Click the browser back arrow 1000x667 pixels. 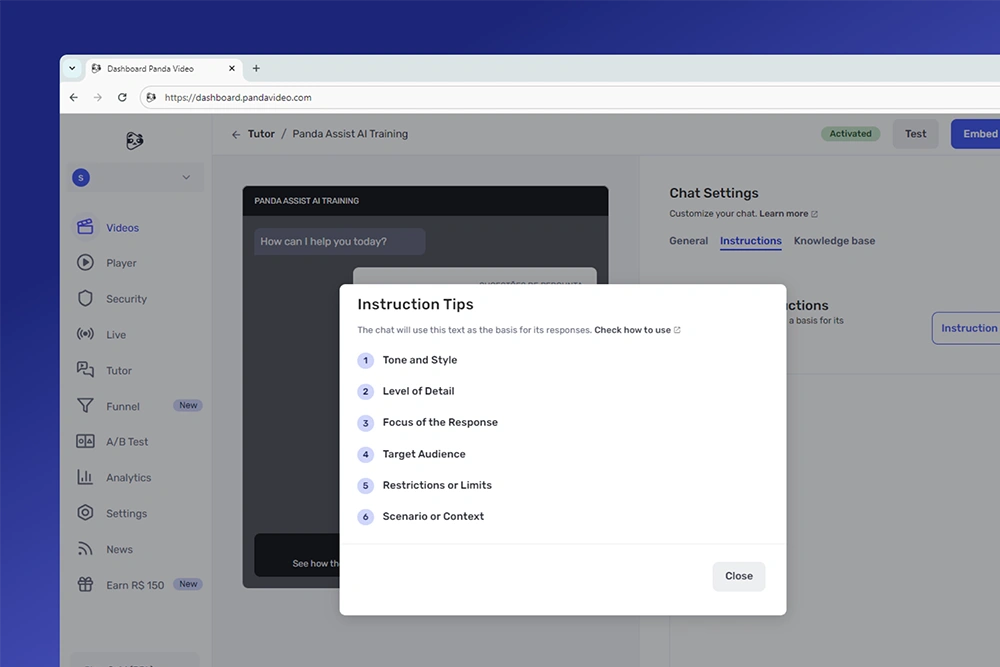tap(73, 98)
